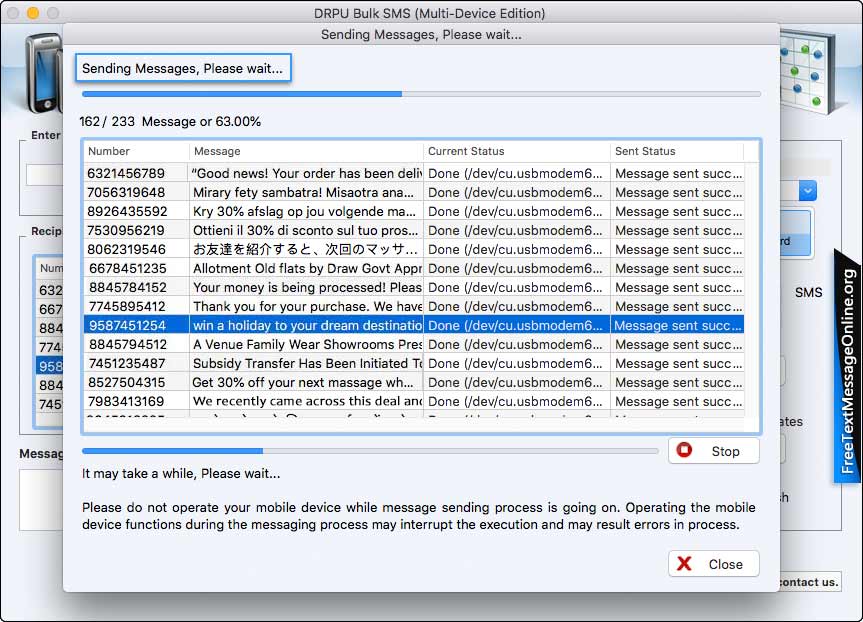Screen dimensions: 863x622
Task: Click the '162 / 233 Message or 63.00%' counter
Action: [x=170, y=121]
